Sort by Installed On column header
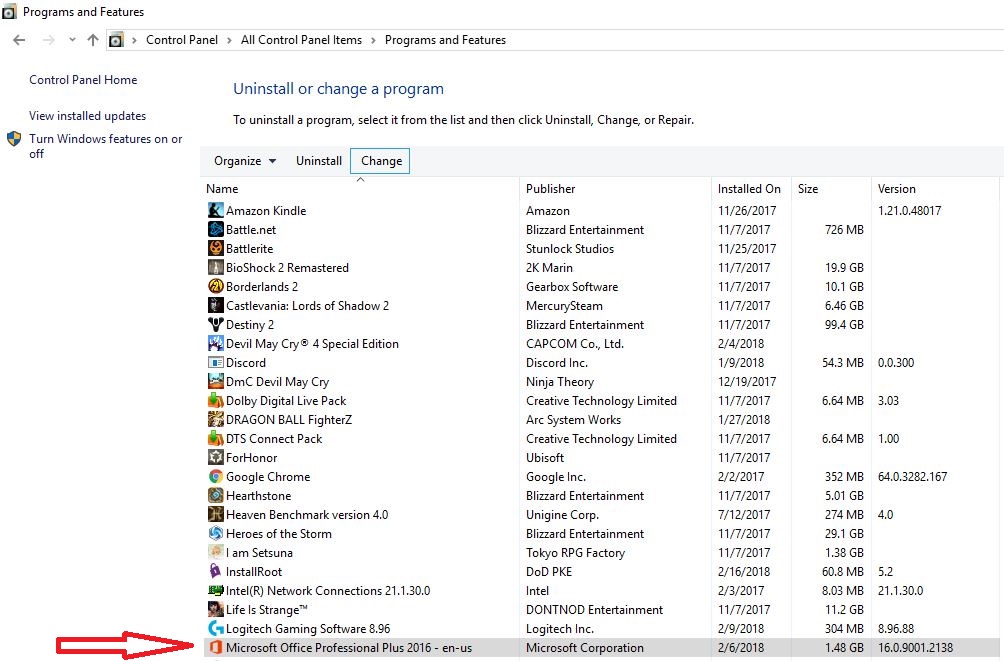The image size is (1004, 661). (x=751, y=189)
